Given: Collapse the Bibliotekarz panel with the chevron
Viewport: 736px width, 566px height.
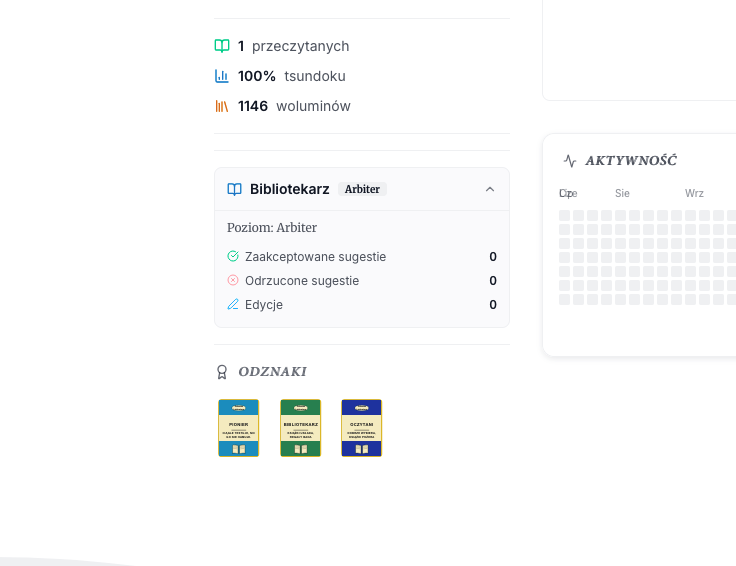Looking at the screenshot, I should click(x=490, y=189).
